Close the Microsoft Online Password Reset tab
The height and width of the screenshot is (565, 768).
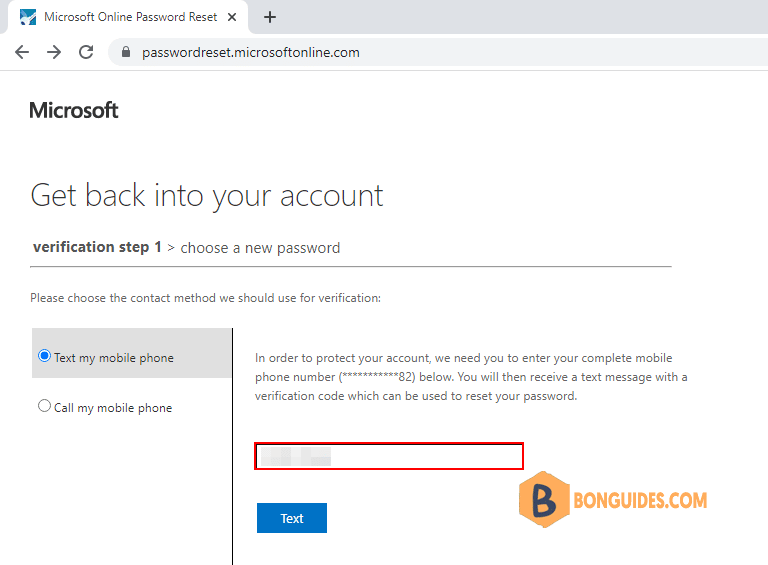pyautogui.click(x=232, y=17)
